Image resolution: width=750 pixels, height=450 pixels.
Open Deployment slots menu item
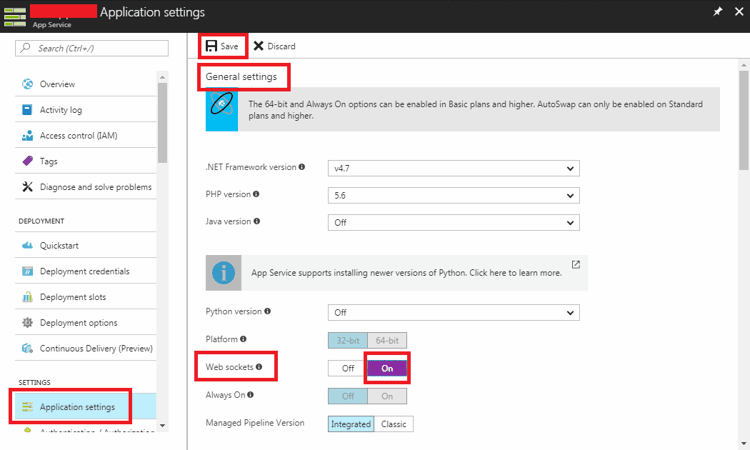[86, 297]
